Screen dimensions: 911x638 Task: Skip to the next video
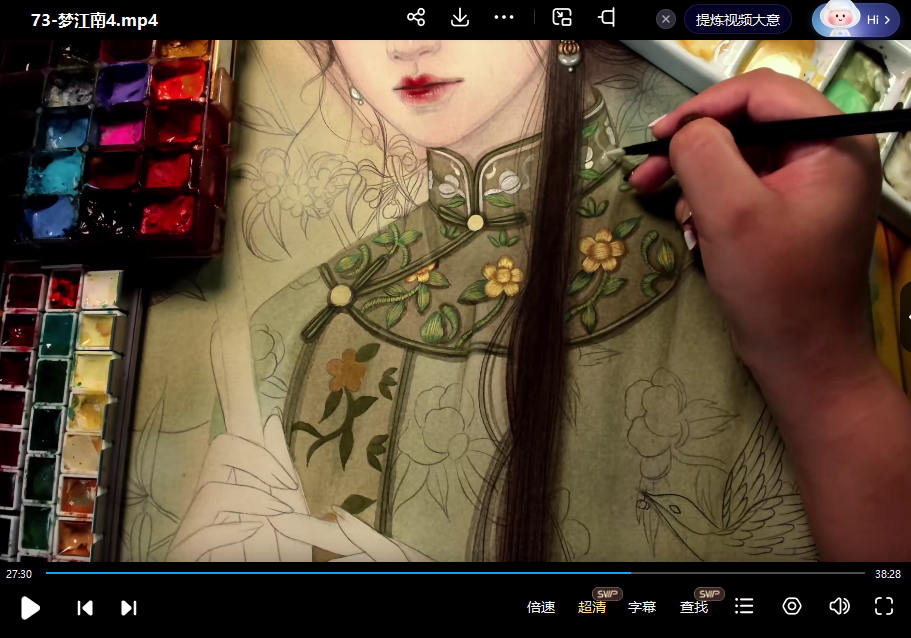128,607
